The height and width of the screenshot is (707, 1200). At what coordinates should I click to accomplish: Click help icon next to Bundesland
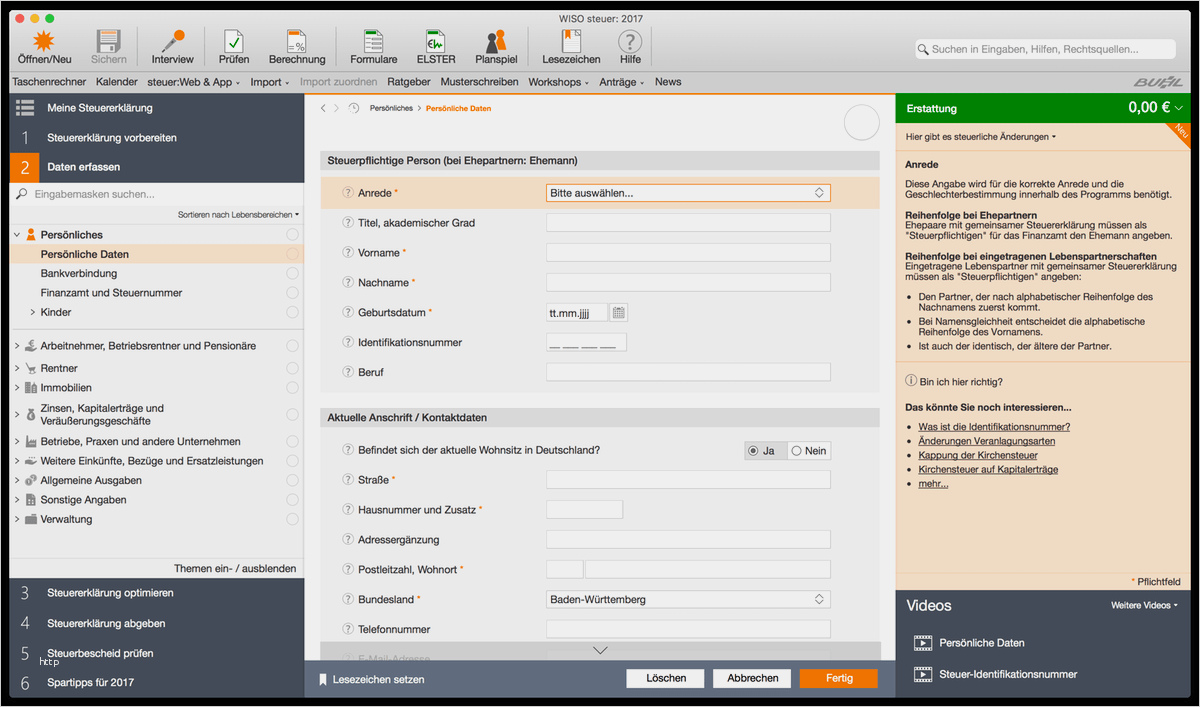click(x=348, y=599)
